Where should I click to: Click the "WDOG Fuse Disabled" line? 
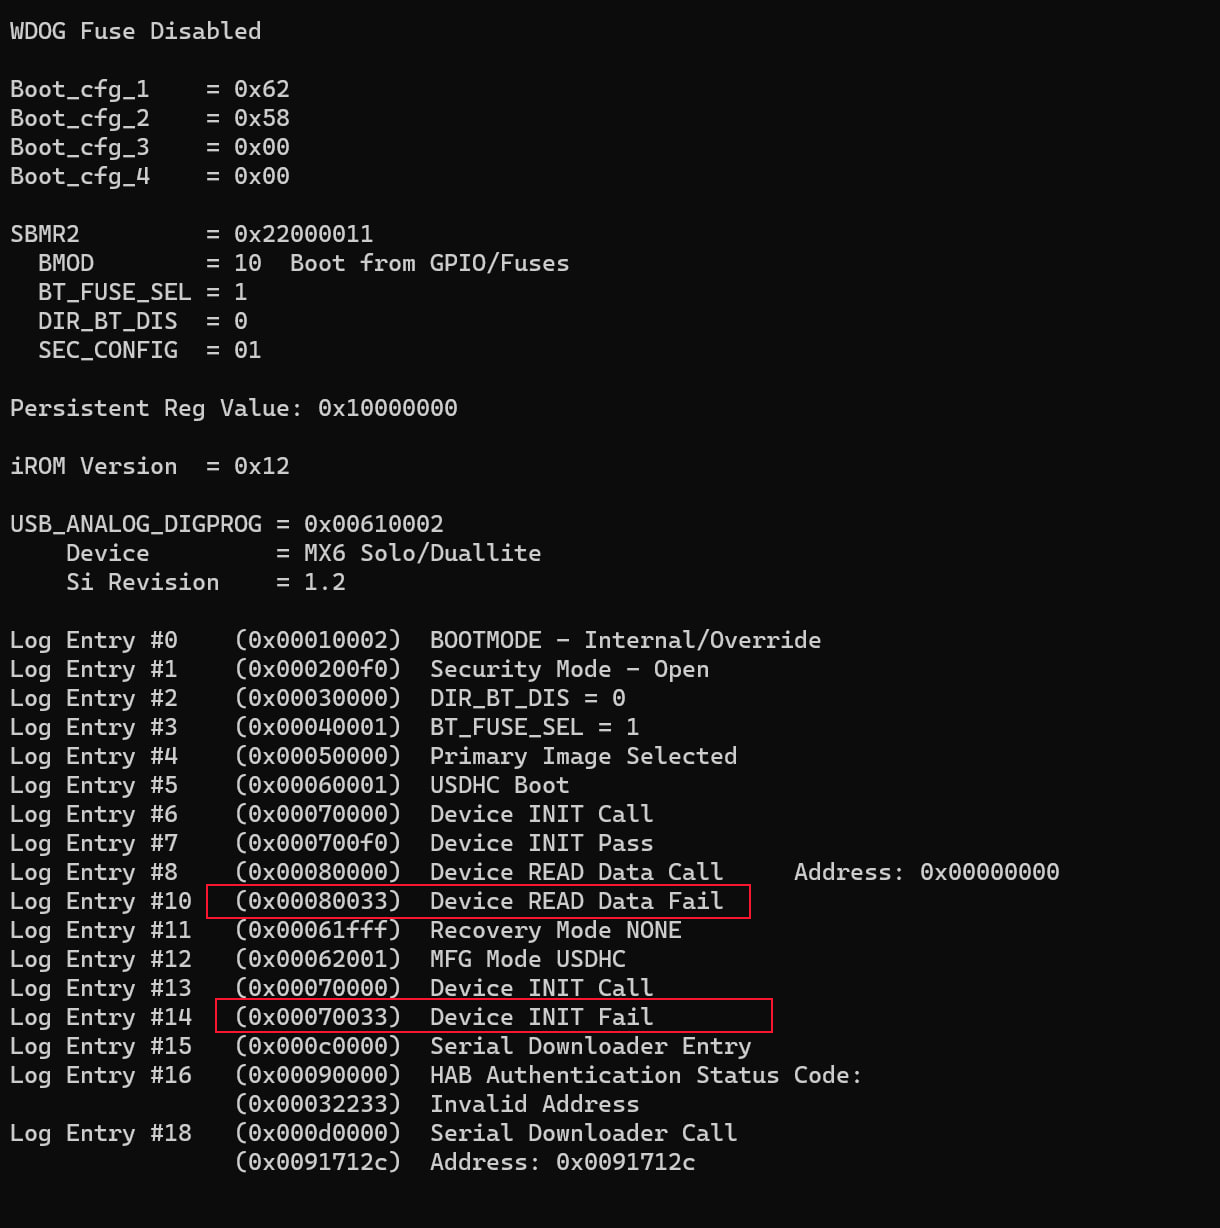135,31
